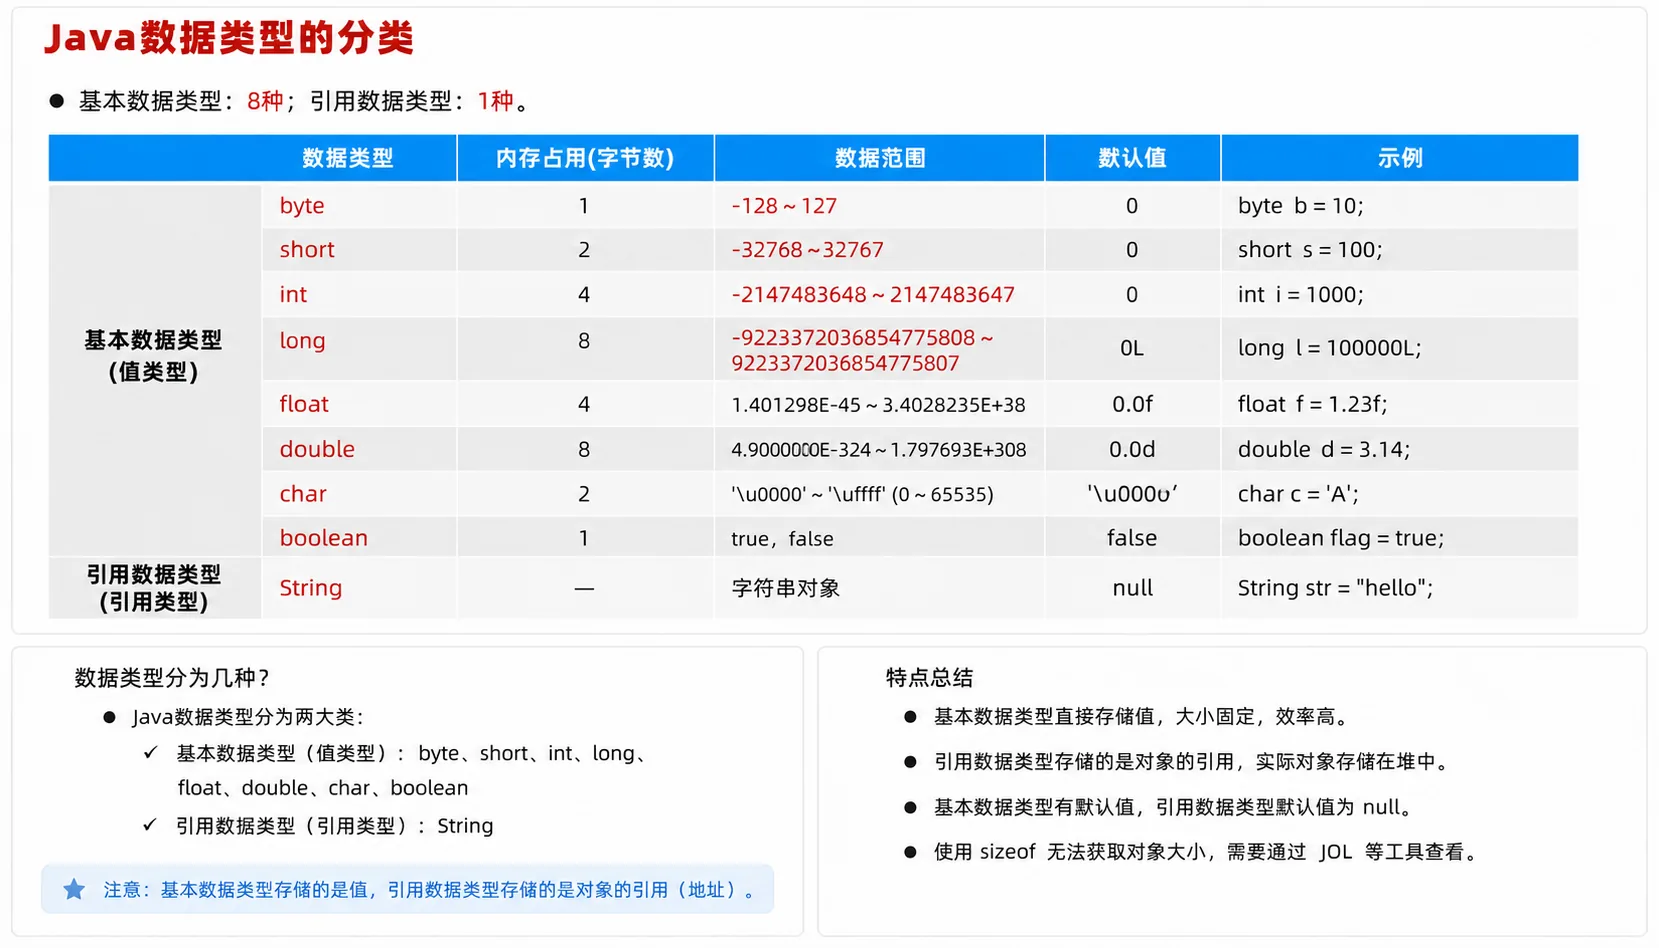1659x948 pixels.
Task: Click the checkmark line '引用数据类型(引用类型): String'
Action: 334,826
